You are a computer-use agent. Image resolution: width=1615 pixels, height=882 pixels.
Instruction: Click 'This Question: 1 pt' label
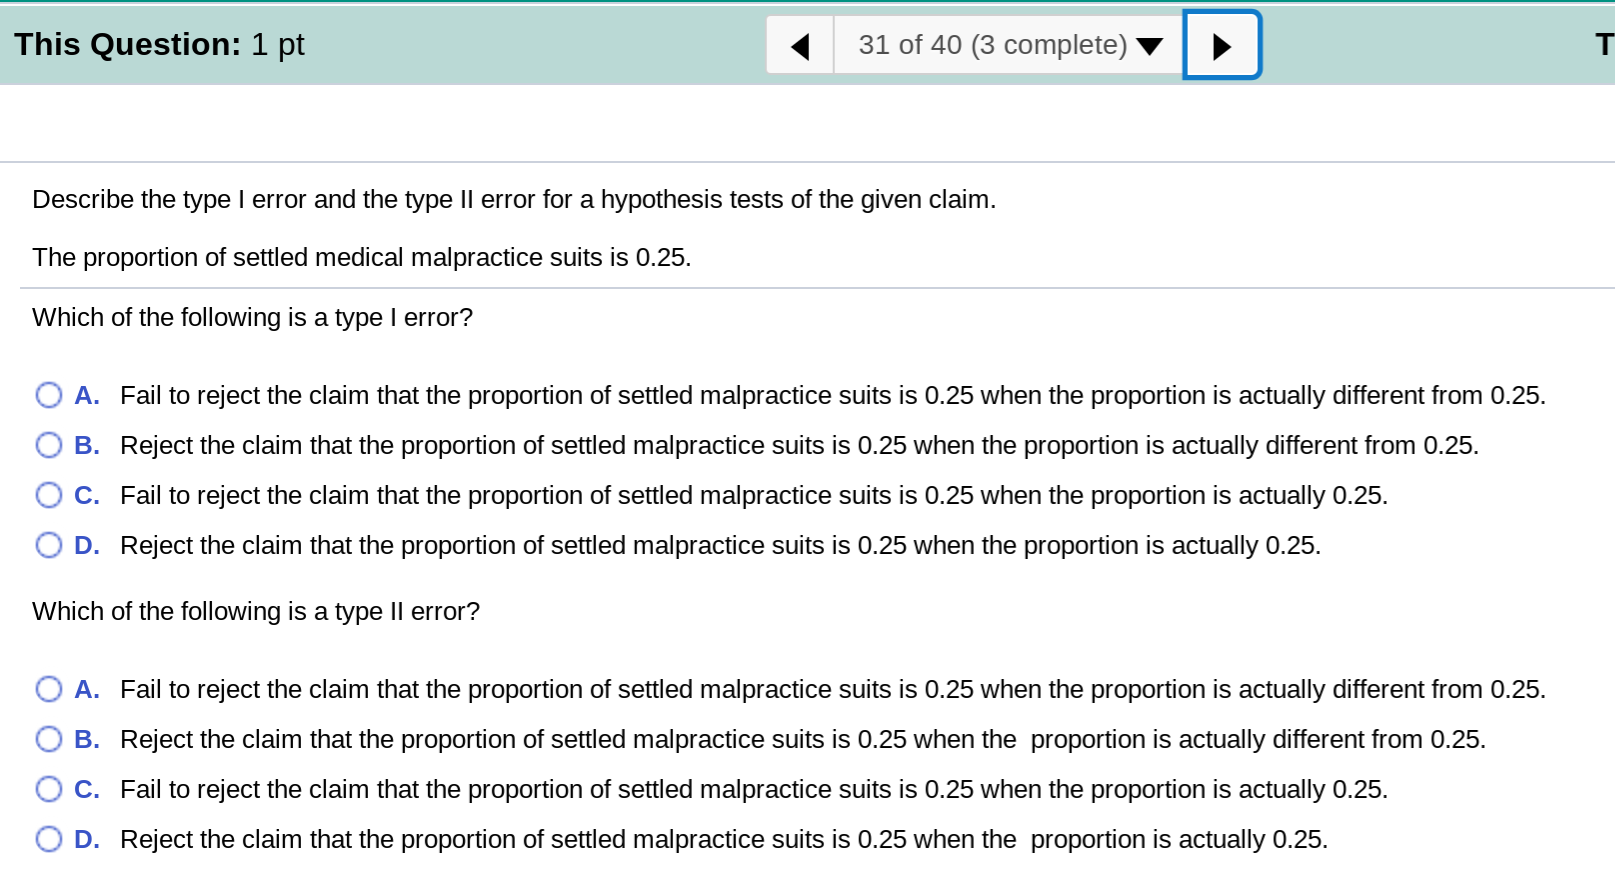click(x=159, y=44)
